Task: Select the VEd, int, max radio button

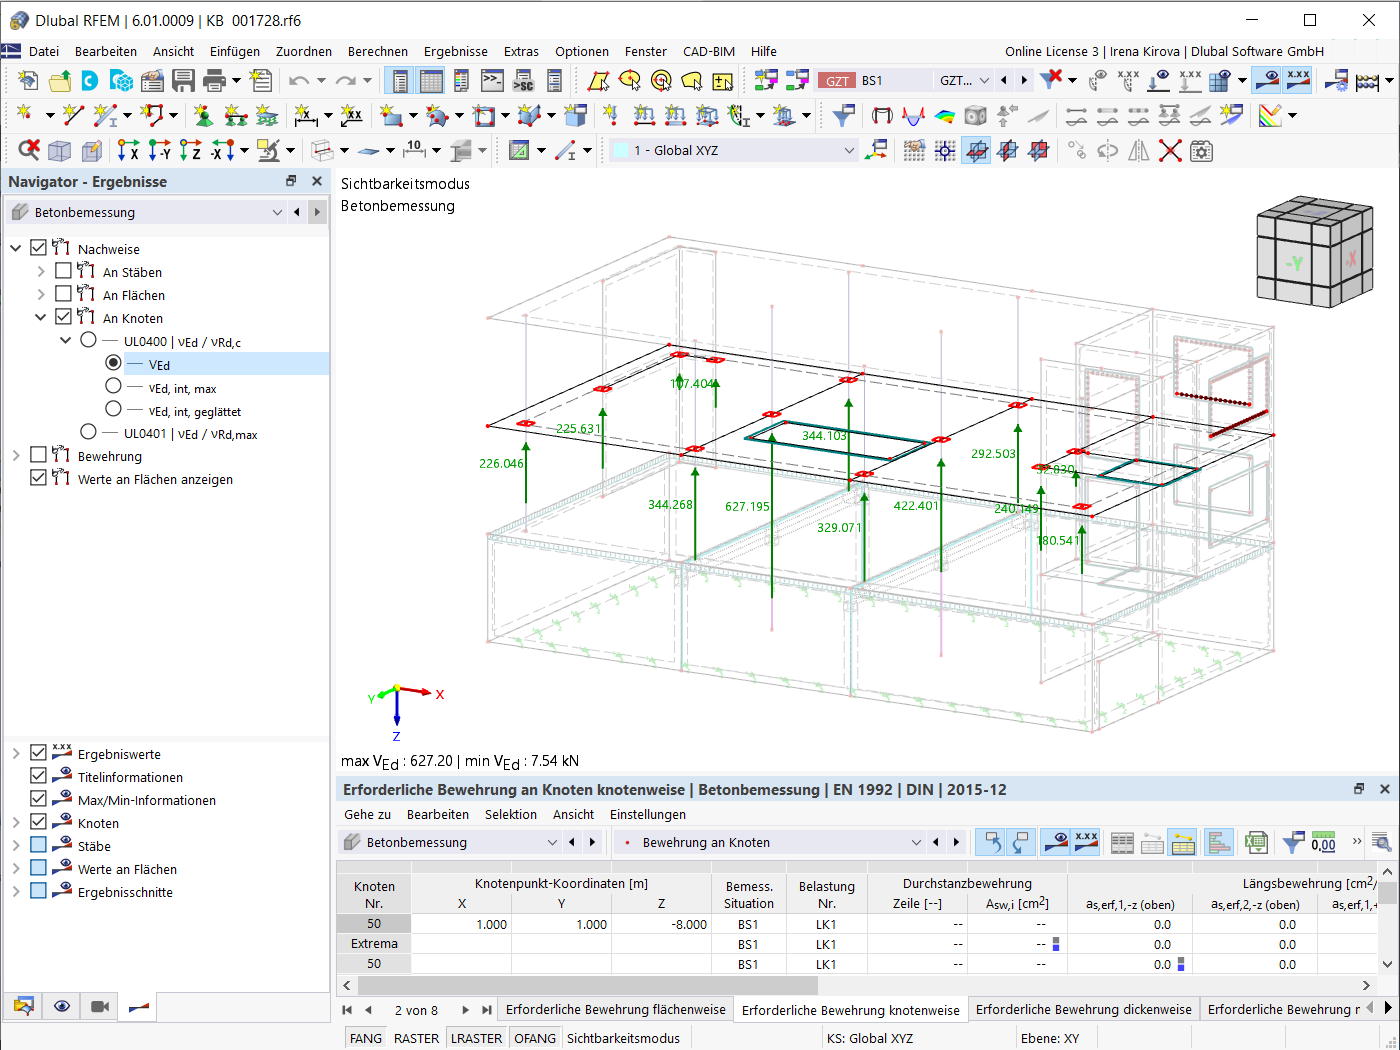Action: coord(113,386)
